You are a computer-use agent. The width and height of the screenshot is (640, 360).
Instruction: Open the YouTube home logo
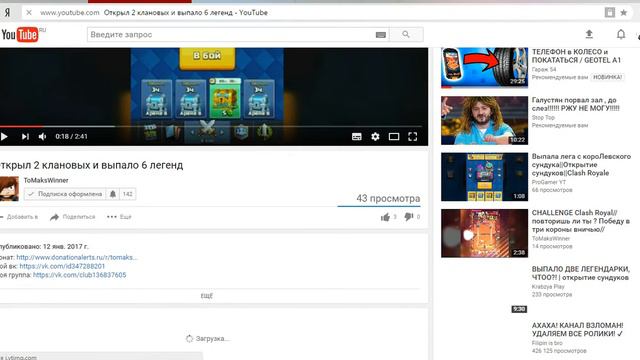pos(20,35)
